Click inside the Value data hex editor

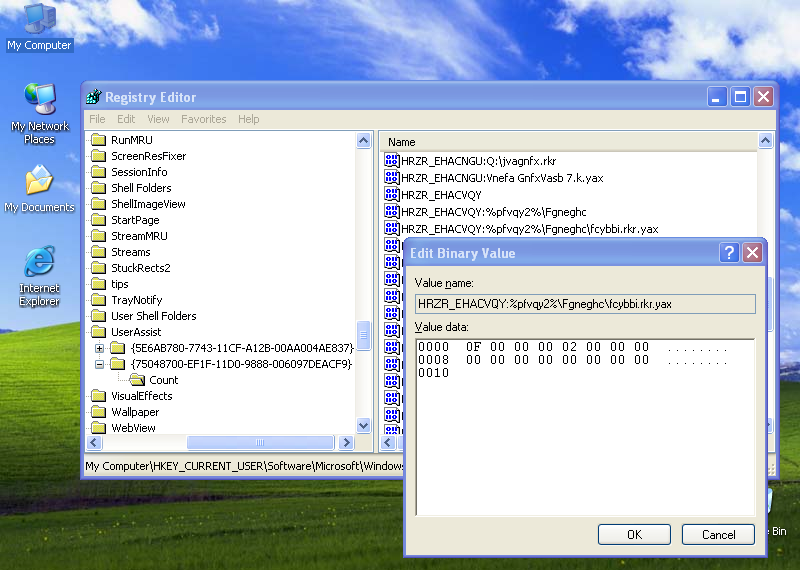[x=585, y=427]
